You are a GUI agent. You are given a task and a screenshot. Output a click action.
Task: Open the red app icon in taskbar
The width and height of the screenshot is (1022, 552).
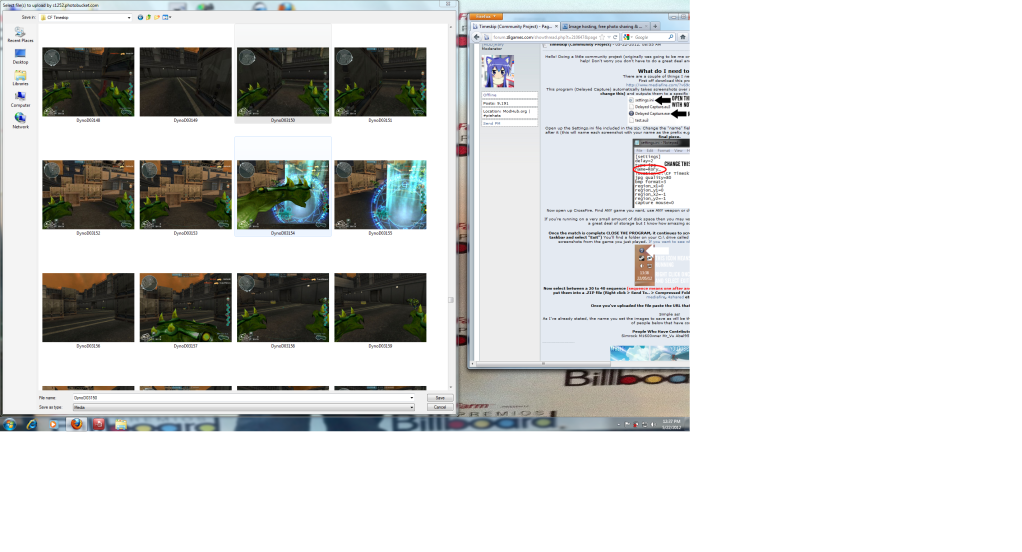[x=98, y=424]
